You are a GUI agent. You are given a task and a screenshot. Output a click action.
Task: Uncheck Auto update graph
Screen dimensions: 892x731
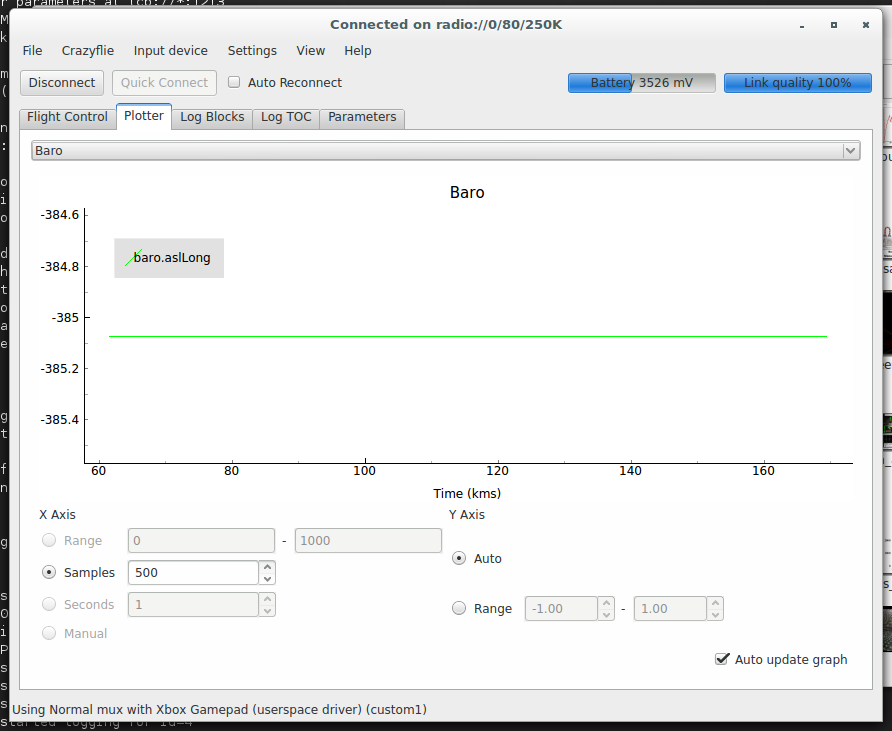coord(722,659)
